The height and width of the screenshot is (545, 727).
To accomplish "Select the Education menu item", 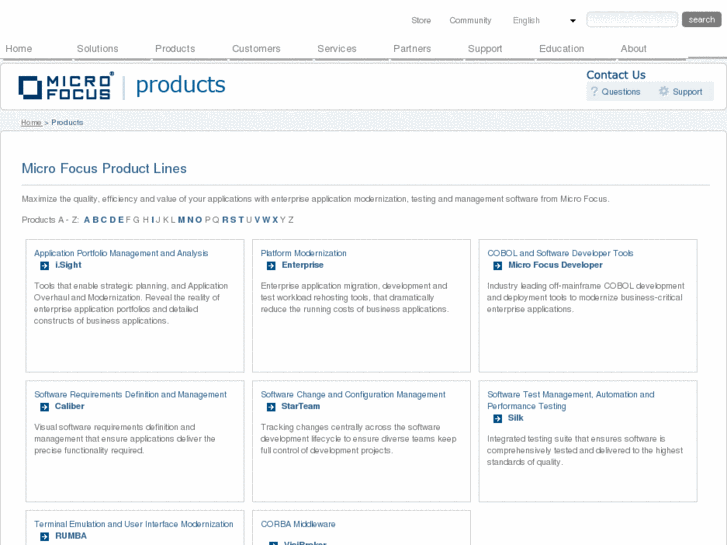I will pyautogui.click(x=561, y=49).
